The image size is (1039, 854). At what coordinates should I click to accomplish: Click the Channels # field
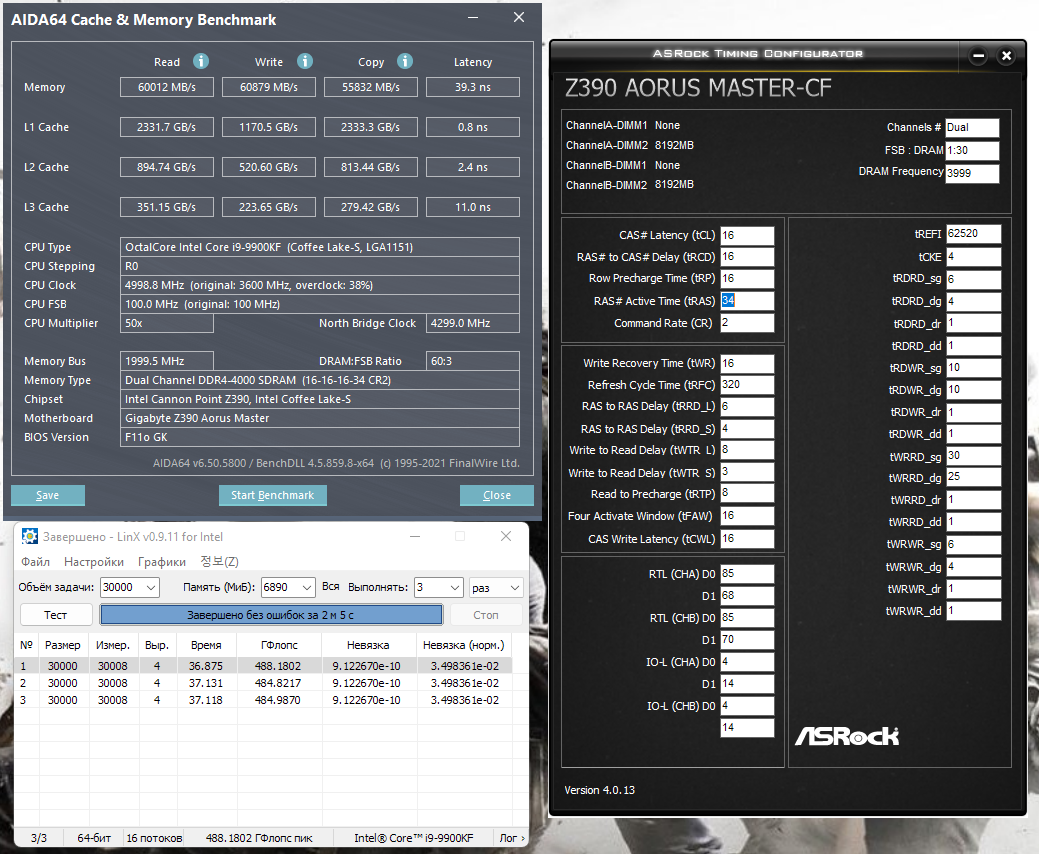click(971, 127)
